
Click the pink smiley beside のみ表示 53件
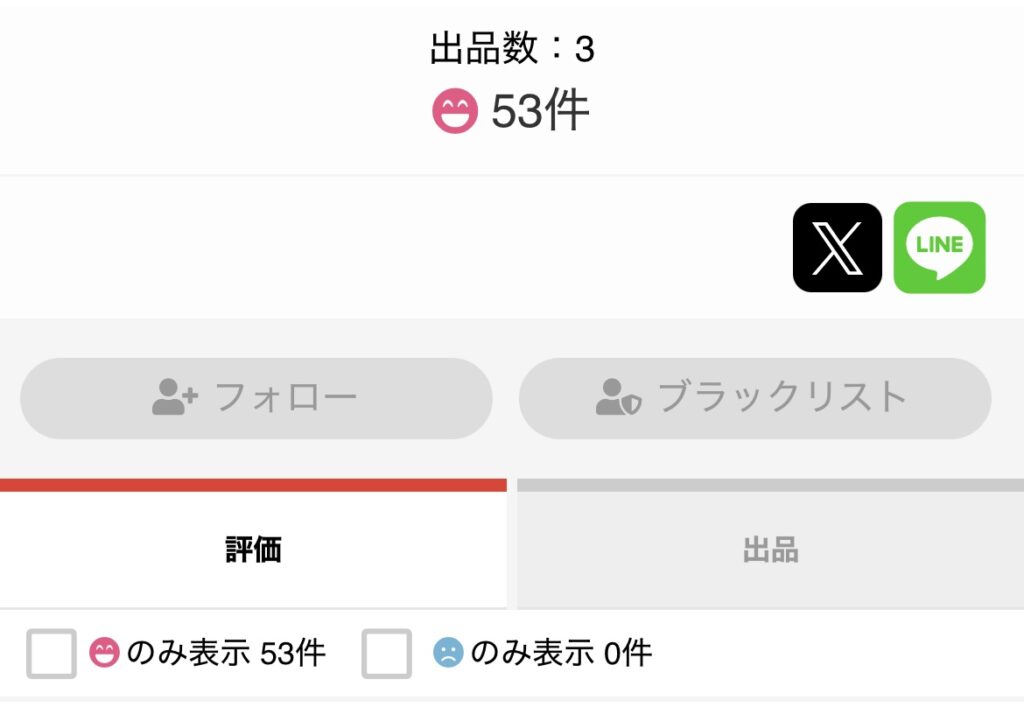click(104, 653)
